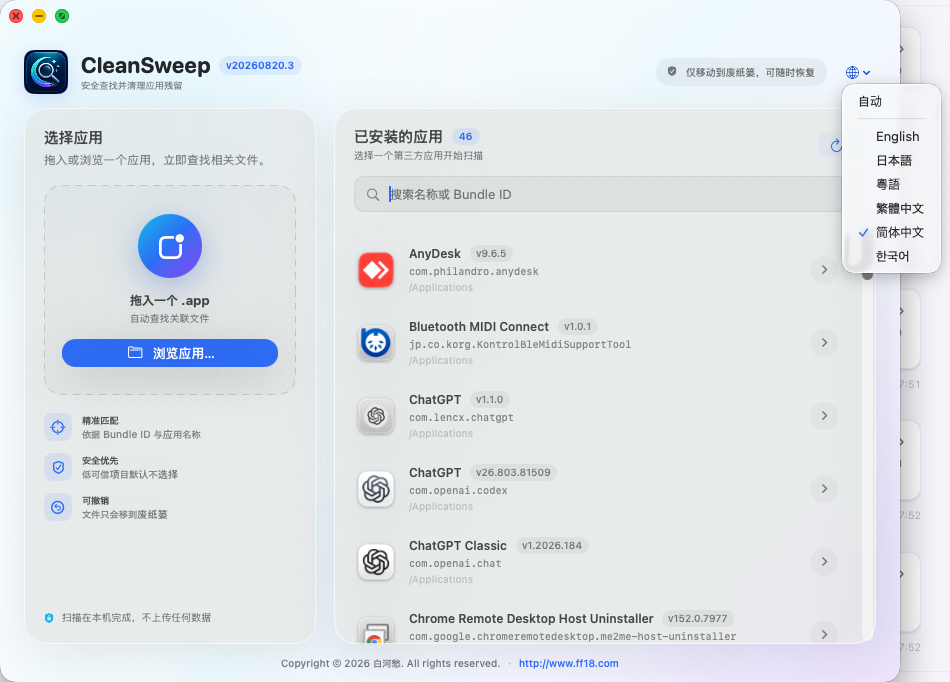Click the magnifier icon in search field

373,194
